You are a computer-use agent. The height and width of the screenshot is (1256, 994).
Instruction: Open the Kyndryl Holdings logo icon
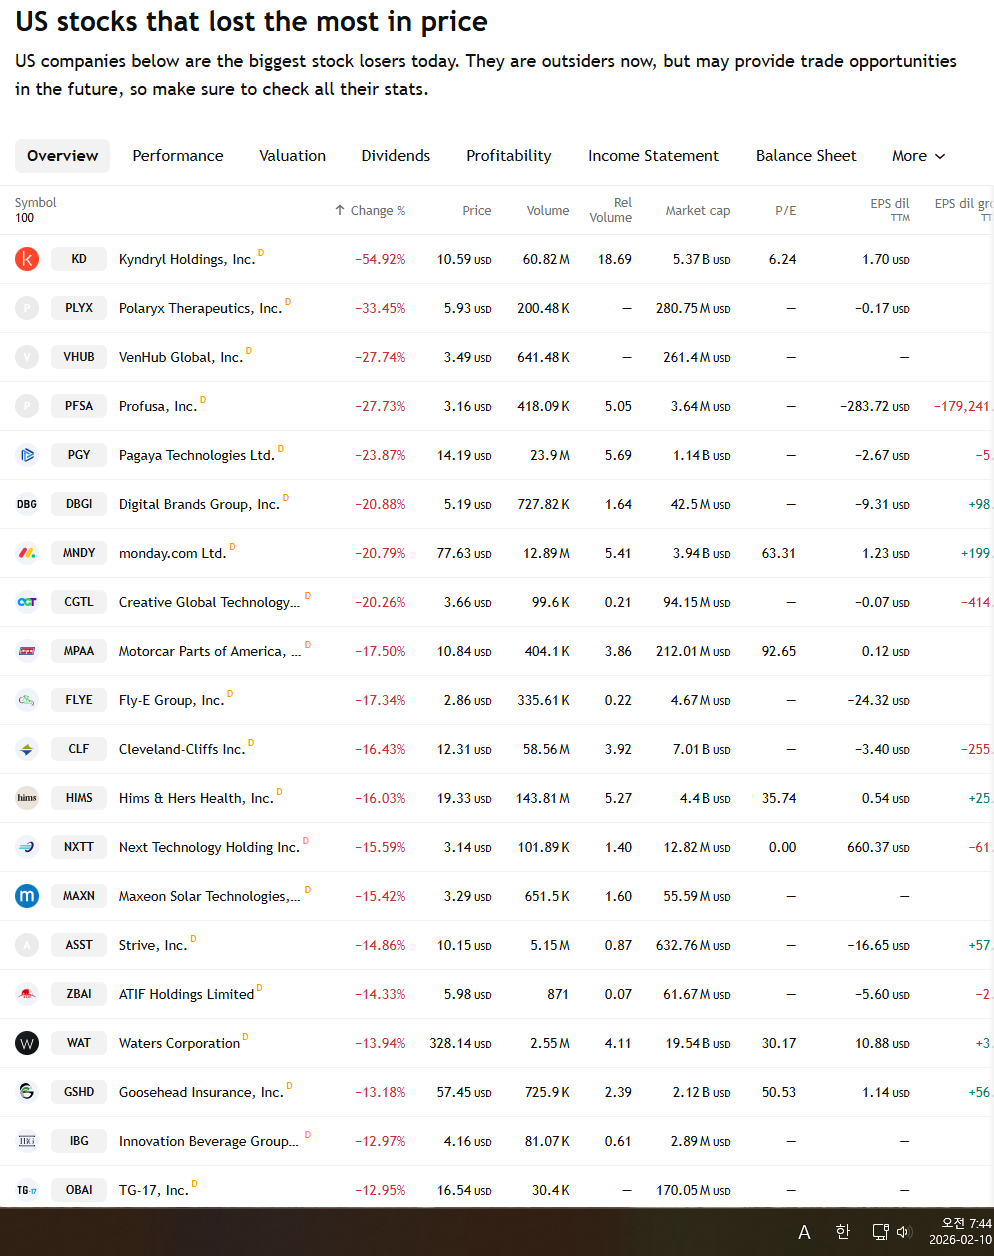point(27,259)
